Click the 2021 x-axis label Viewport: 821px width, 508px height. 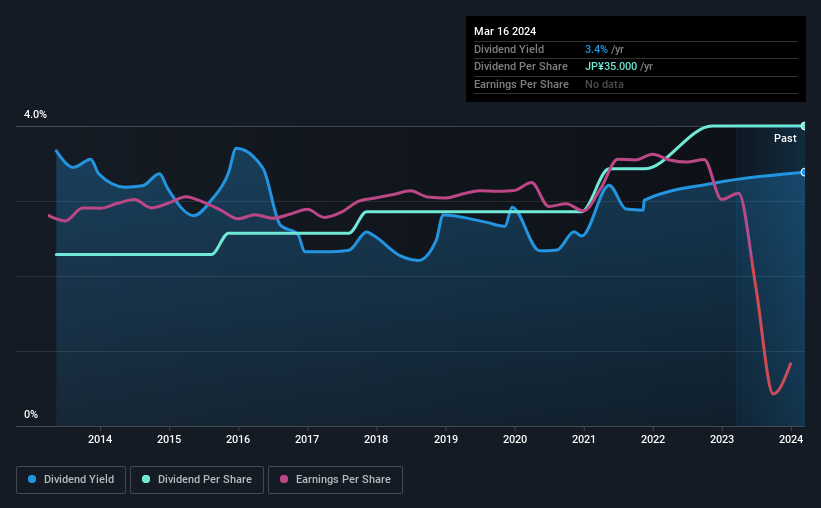tap(584, 439)
